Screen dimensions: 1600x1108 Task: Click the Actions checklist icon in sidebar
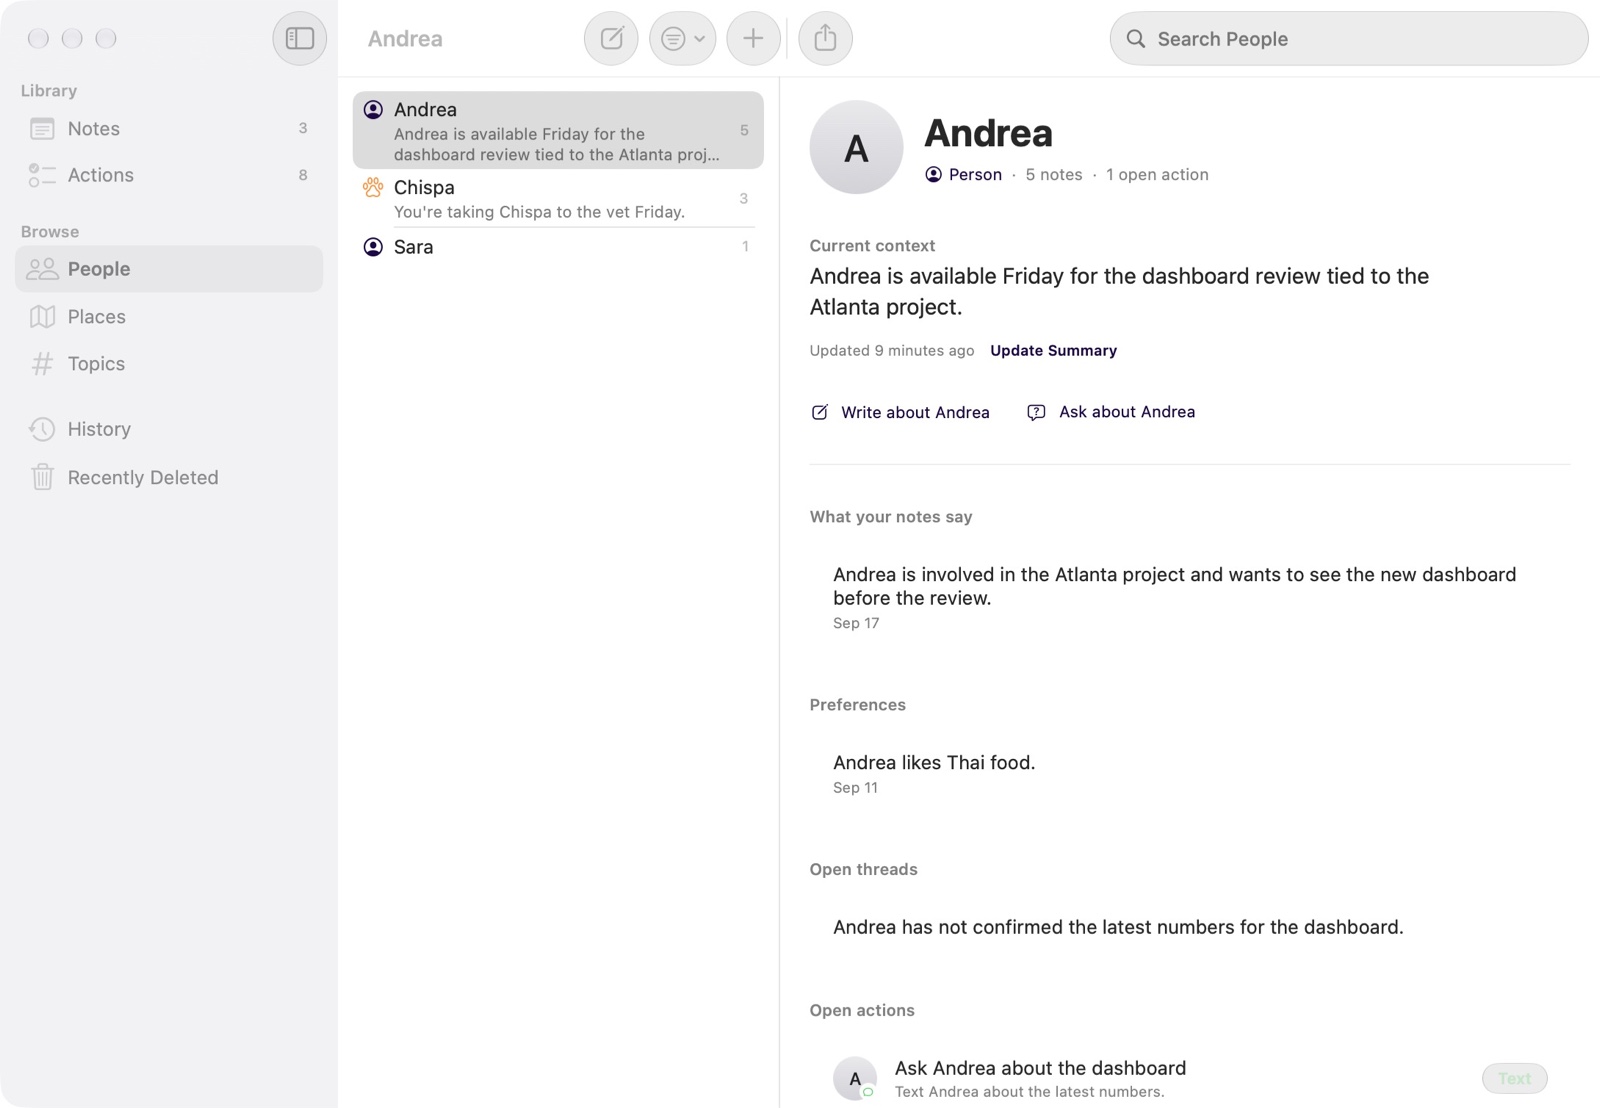point(42,175)
